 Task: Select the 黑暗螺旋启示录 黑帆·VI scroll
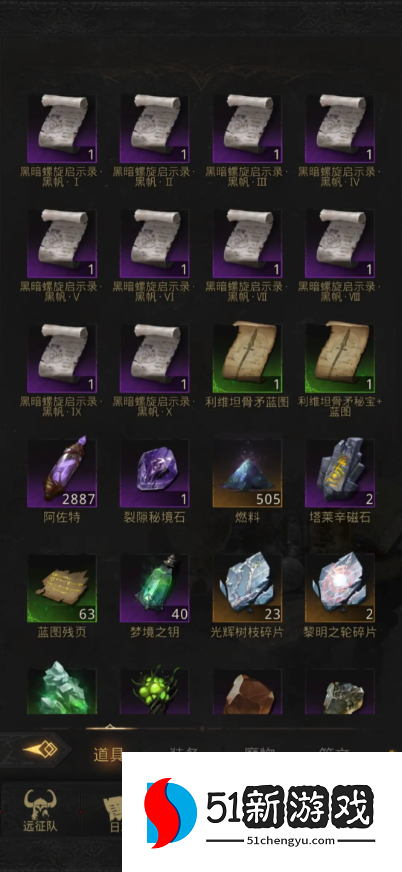pos(155,243)
